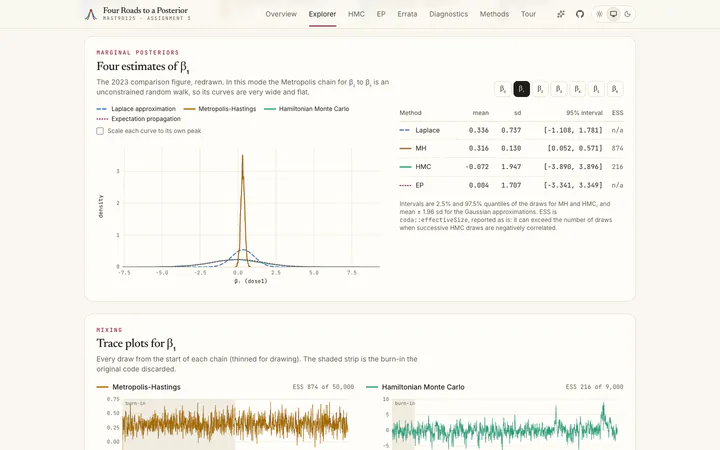
Task: Switch to parameter β4
Action: (x=578, y=89)
